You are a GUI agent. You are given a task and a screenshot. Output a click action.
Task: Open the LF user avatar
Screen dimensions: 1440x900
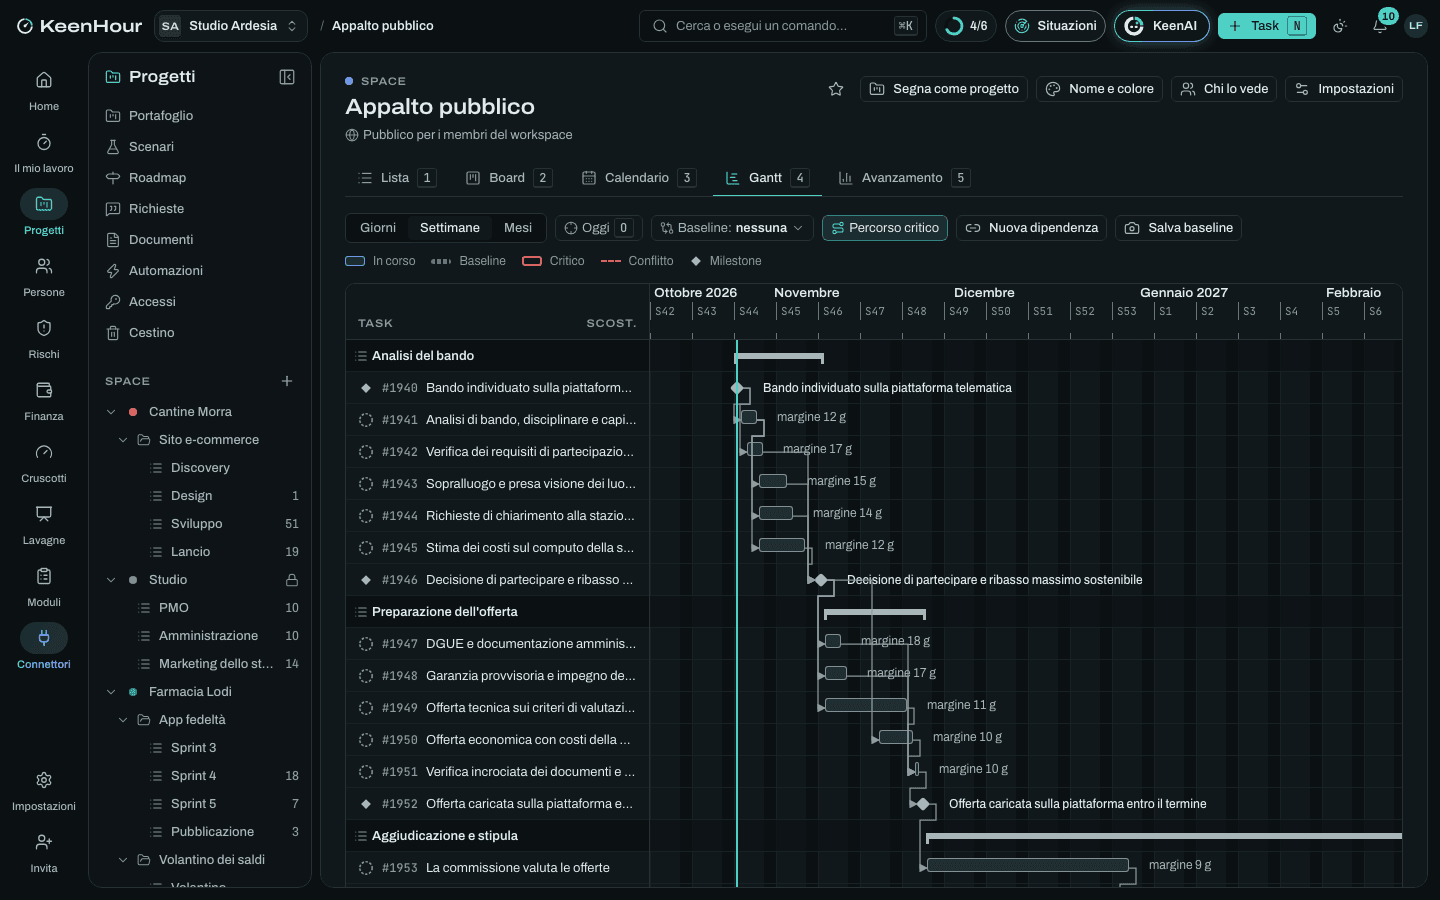point(1416,26)
